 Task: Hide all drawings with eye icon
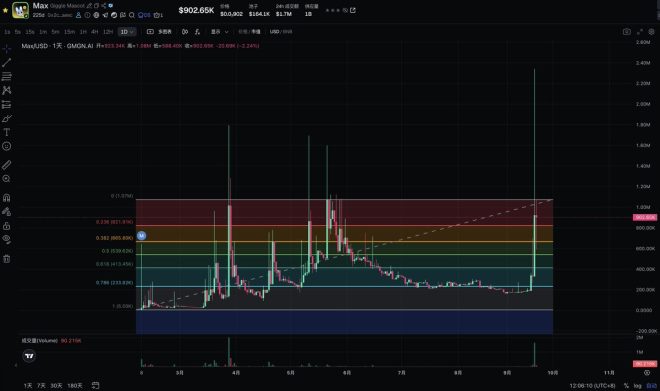(x=6, y=239)
